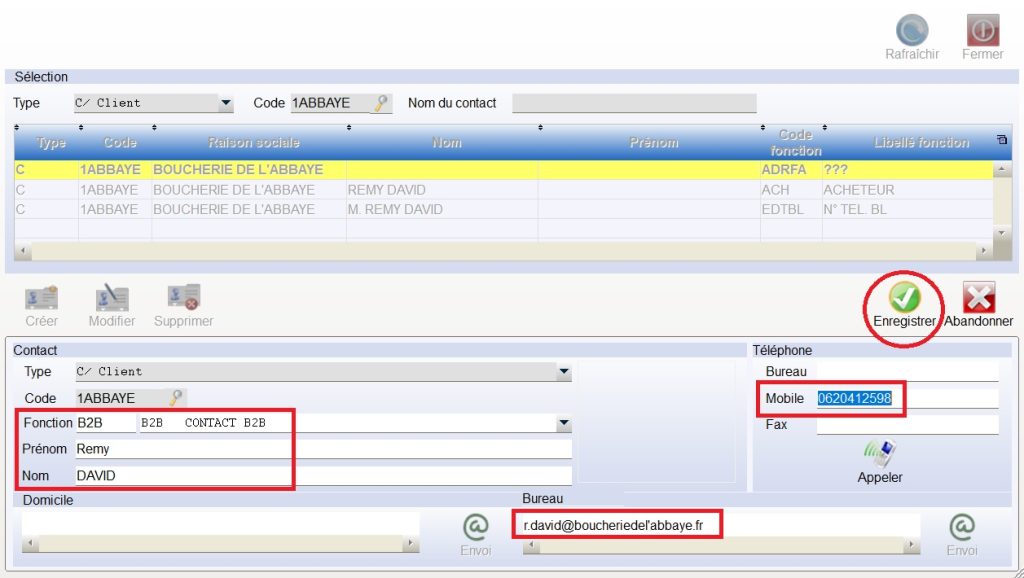This screenshot has width=1024, height=578.
Task: Click the Mobile phone number field
Action: coord(906,399)
